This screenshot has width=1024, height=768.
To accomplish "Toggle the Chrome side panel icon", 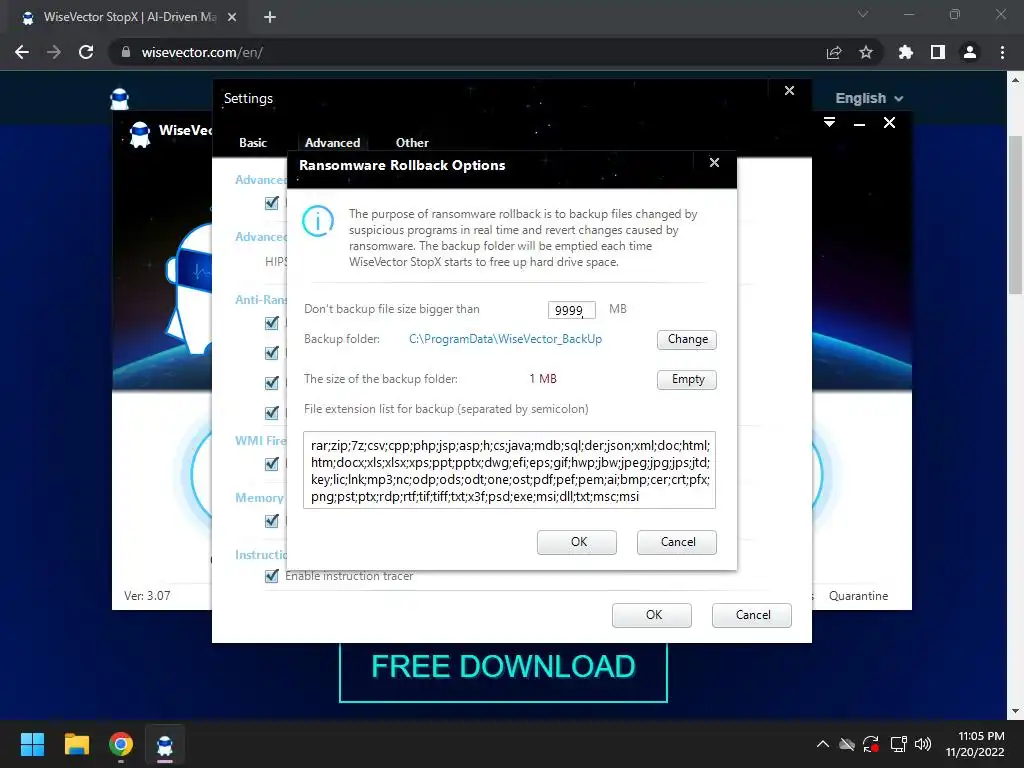I will point(938,52).
